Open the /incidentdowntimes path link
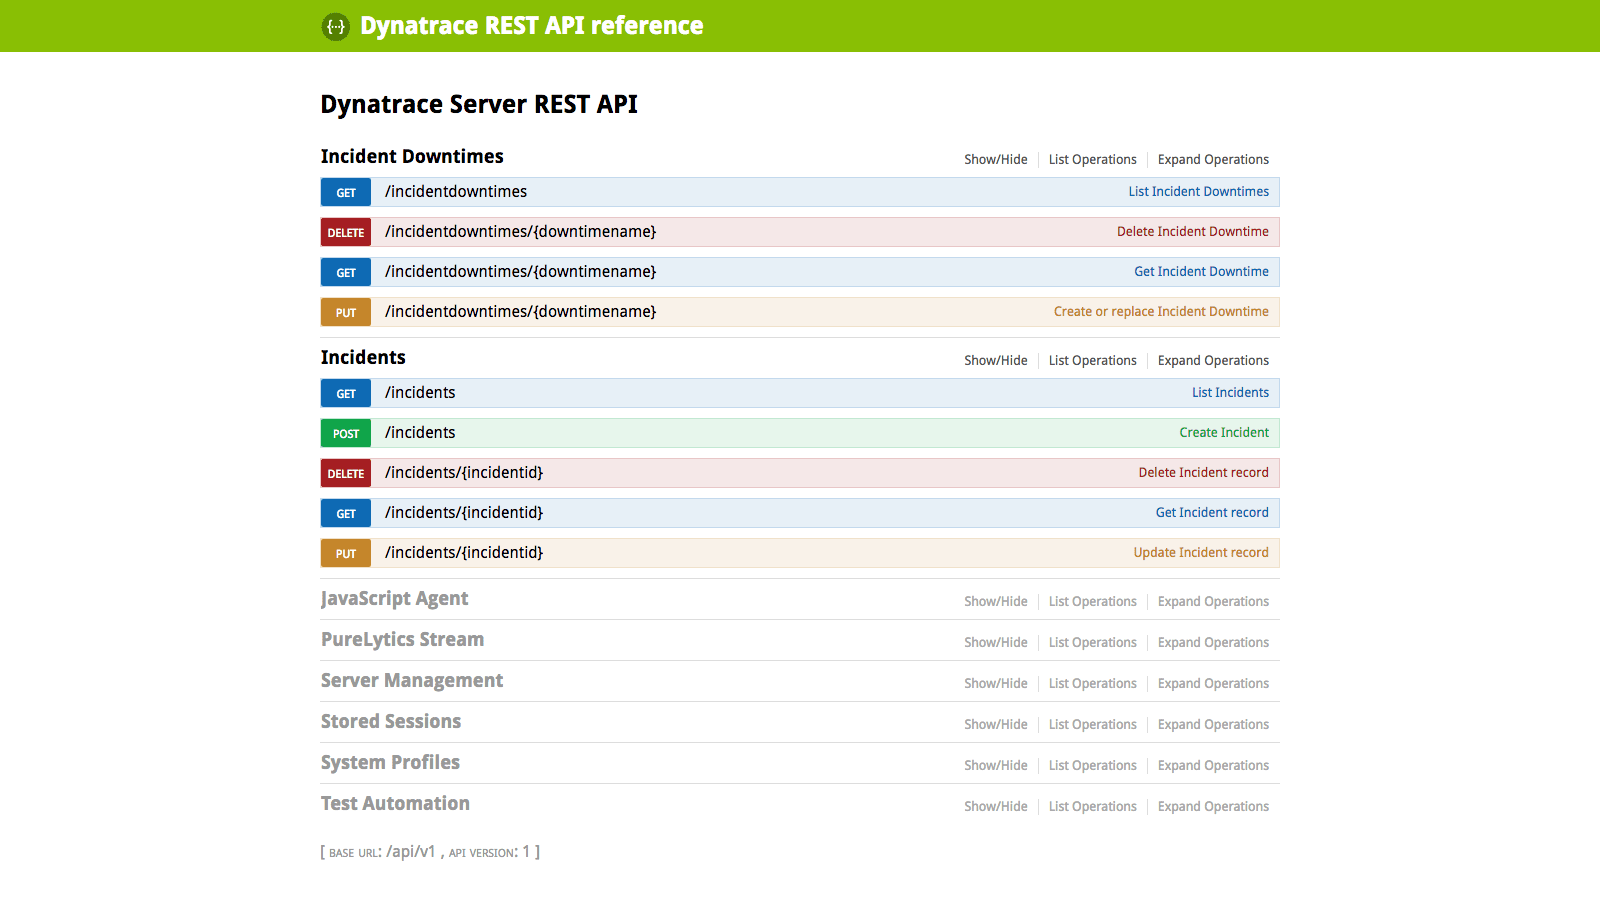Screen dimensions: 1600x900 tap(456, 192)
